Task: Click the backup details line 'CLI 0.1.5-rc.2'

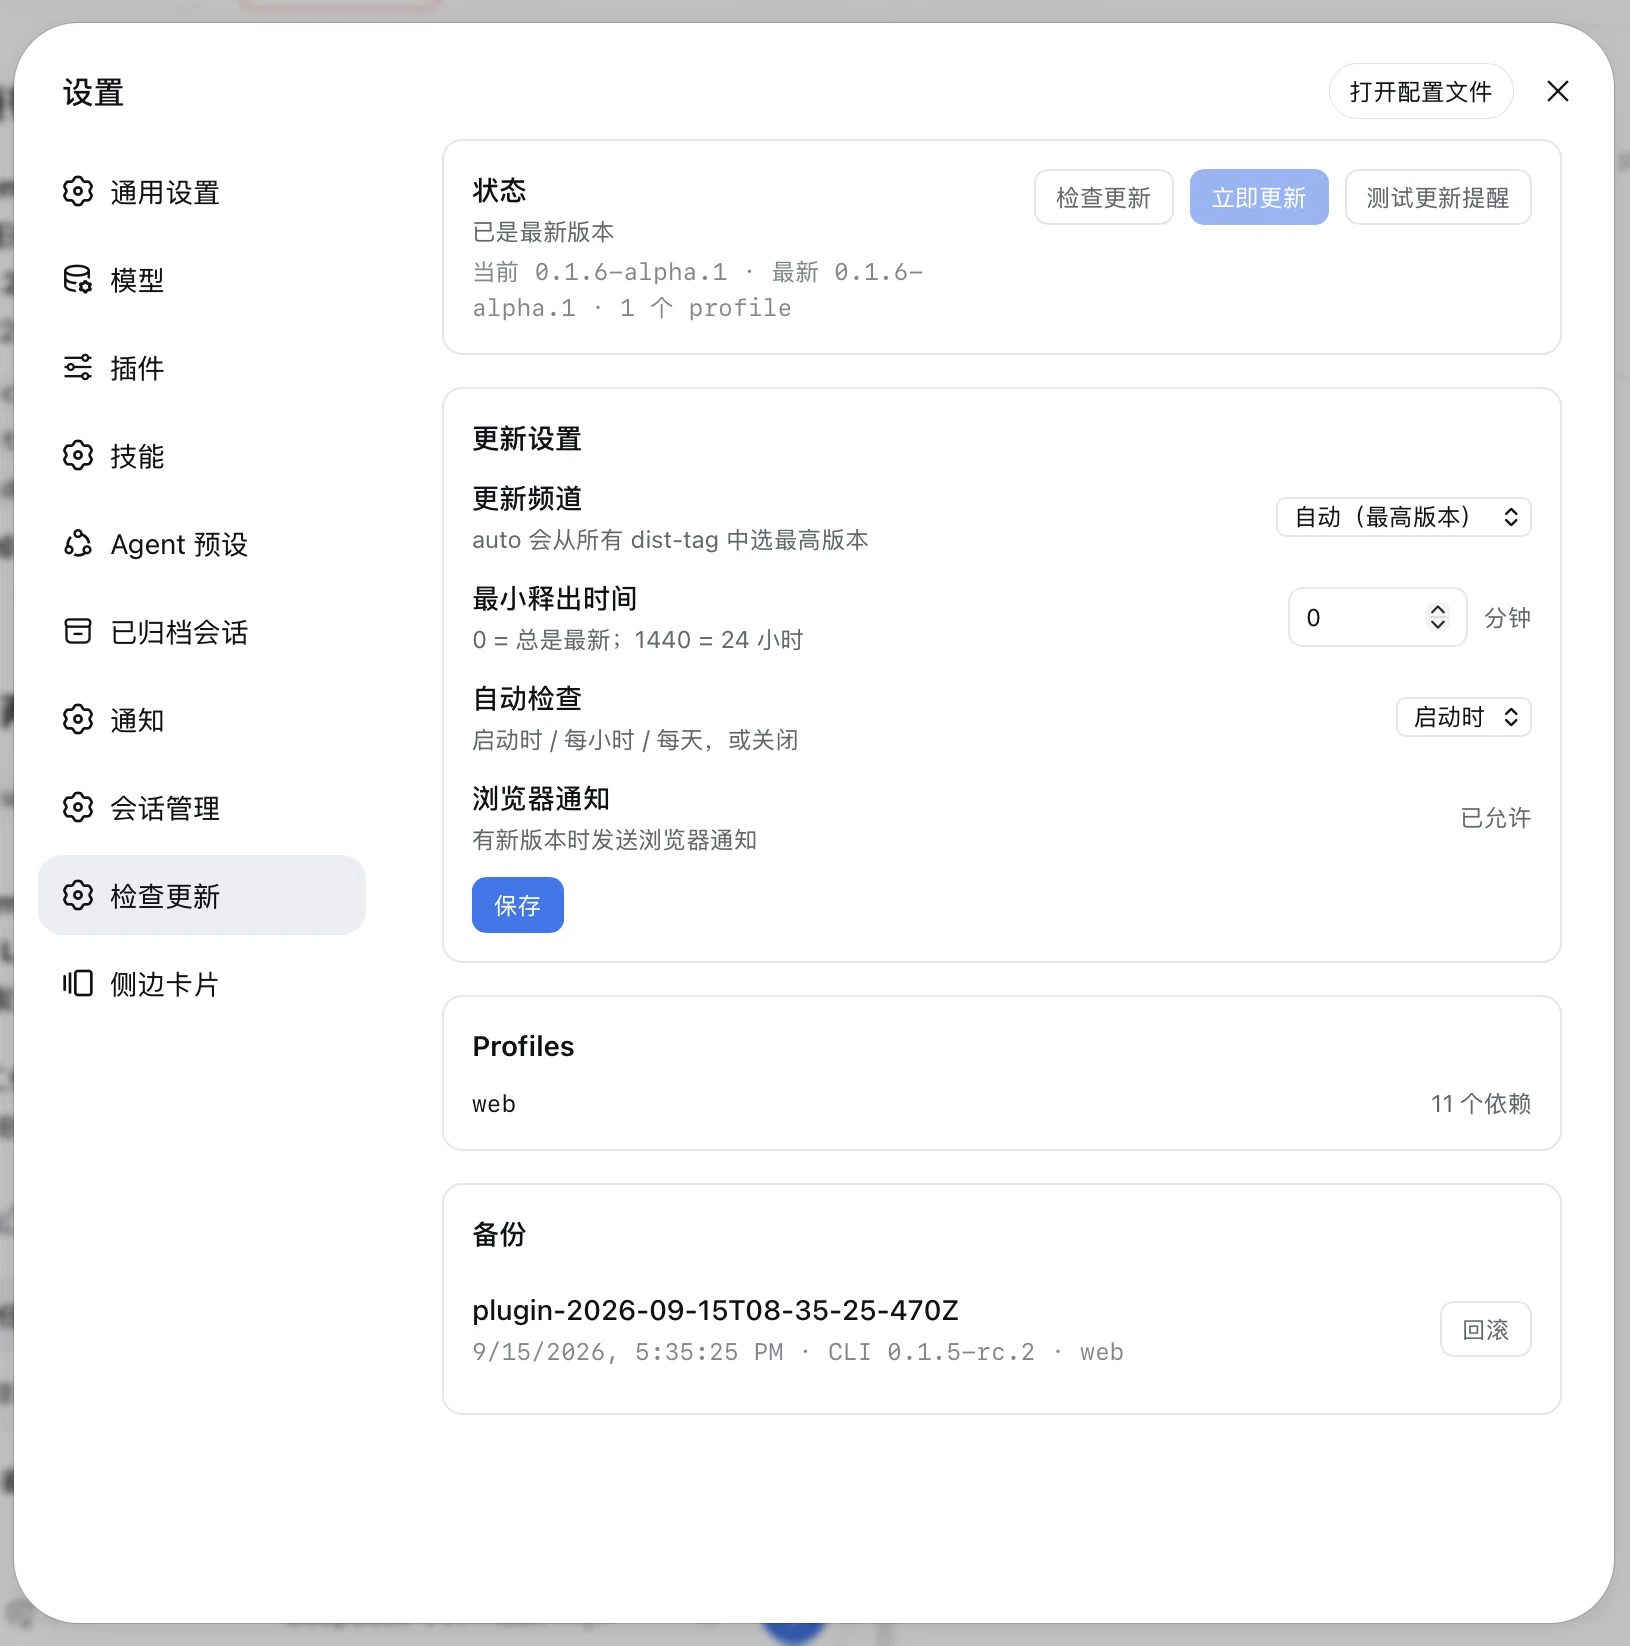Action: (931, 1352)
